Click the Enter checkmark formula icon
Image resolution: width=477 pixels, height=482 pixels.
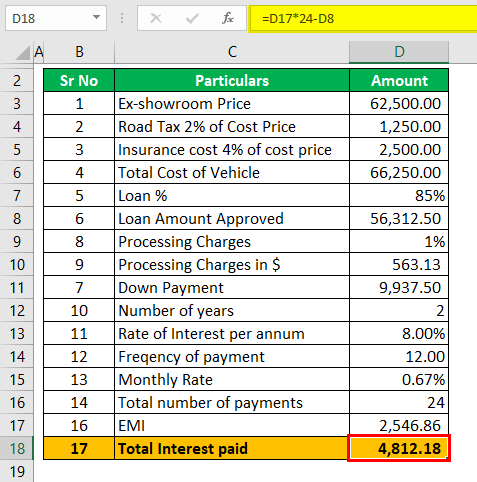pyautogui.click(x=192, y=18)
